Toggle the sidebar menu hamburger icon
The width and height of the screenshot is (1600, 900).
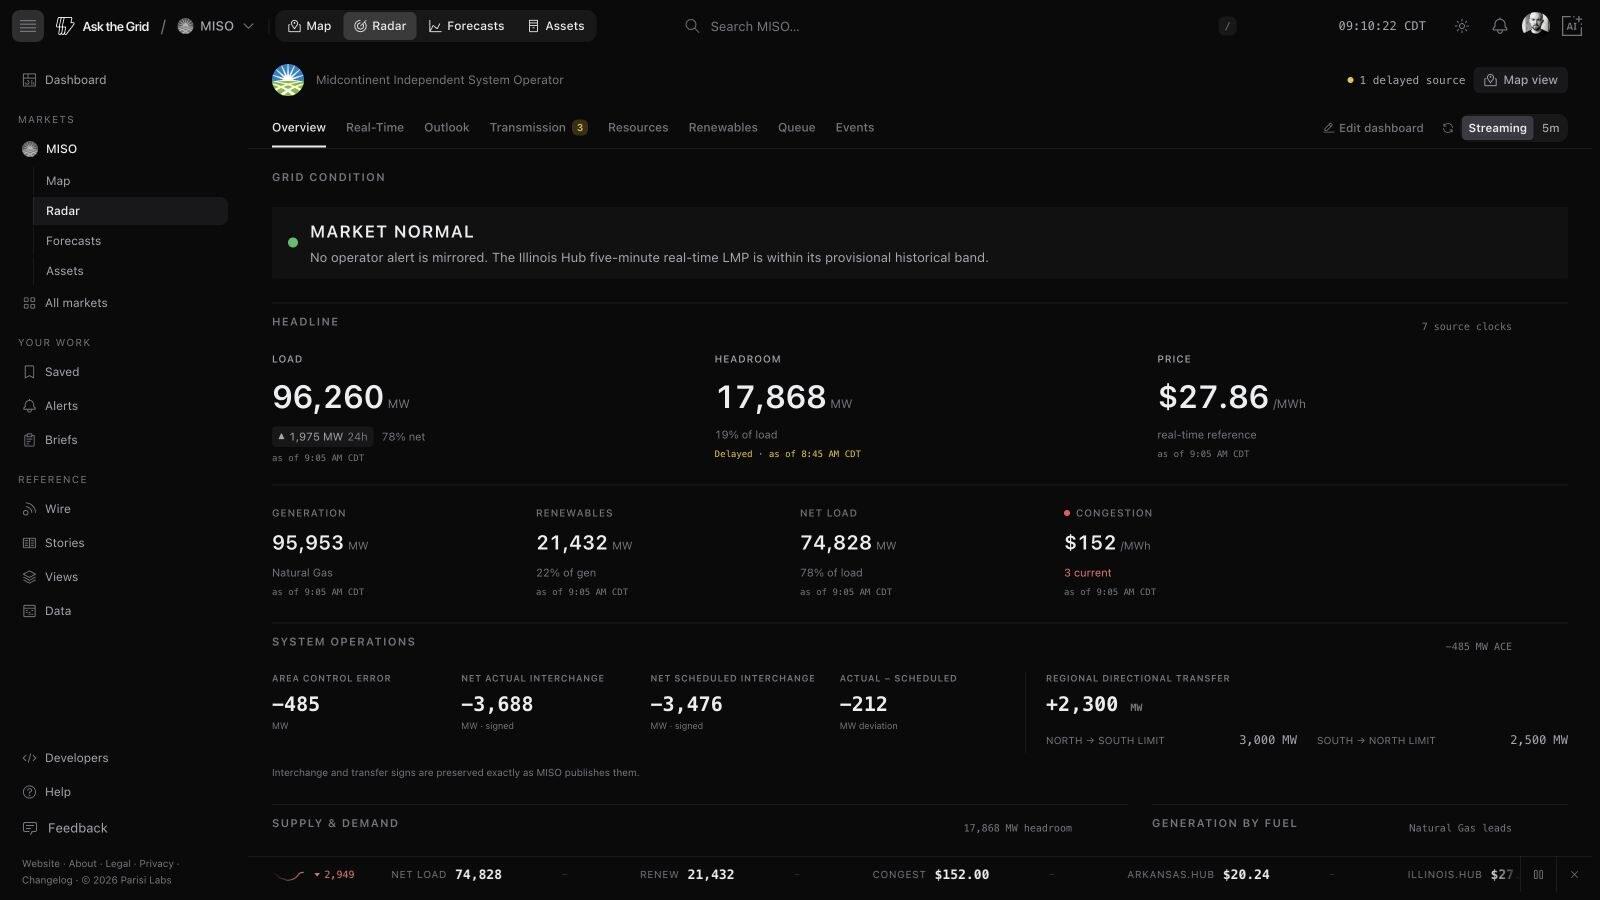click(x=28, y=26)
